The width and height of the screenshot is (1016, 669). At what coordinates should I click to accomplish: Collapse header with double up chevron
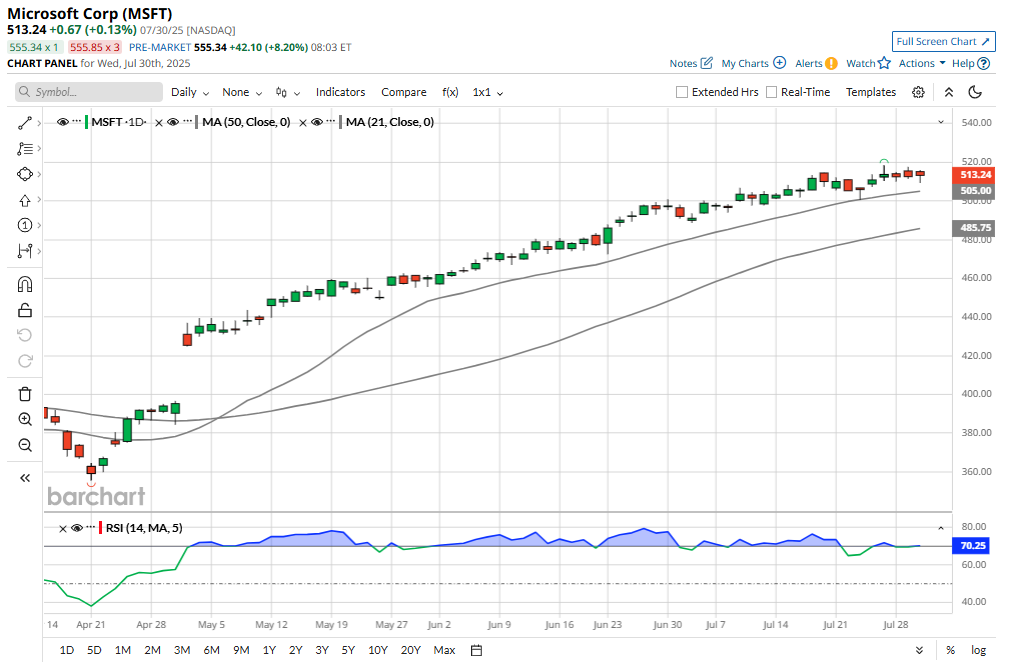click(x=949, y=92)
